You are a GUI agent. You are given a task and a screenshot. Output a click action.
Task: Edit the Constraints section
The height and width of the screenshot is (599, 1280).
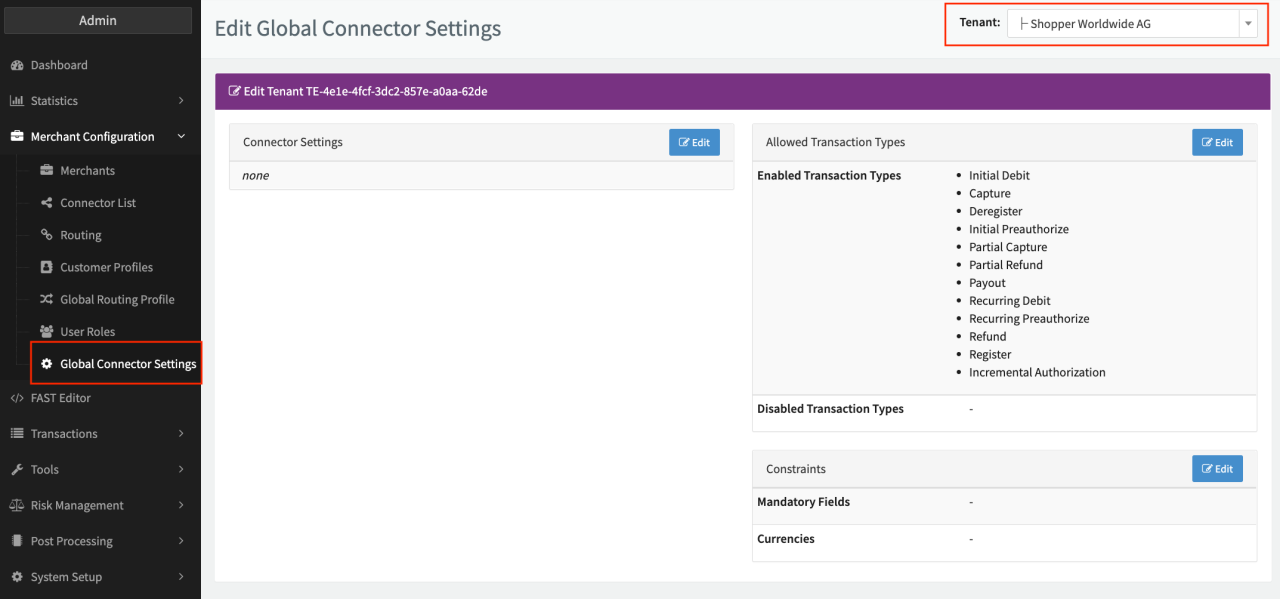1217,469
